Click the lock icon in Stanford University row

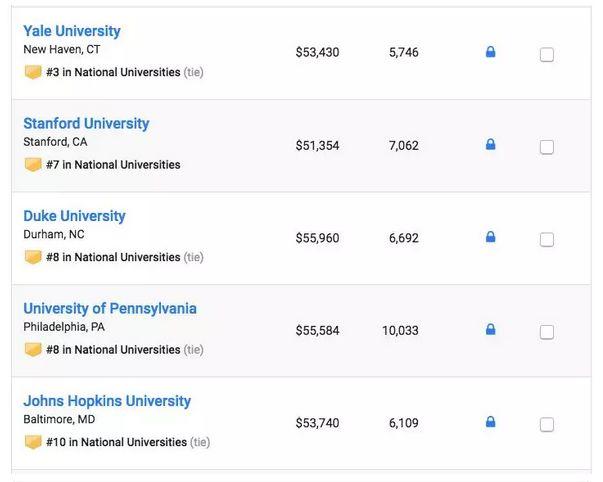point(490,145)
